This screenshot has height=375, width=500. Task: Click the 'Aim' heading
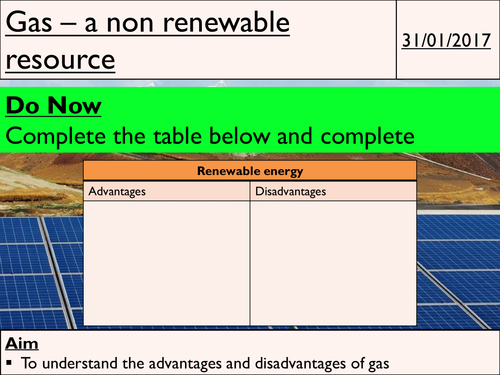[x=22, y=344]
